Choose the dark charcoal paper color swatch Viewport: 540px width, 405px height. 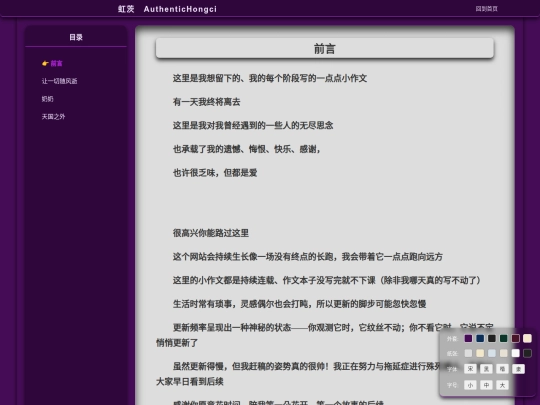(527, 353)
